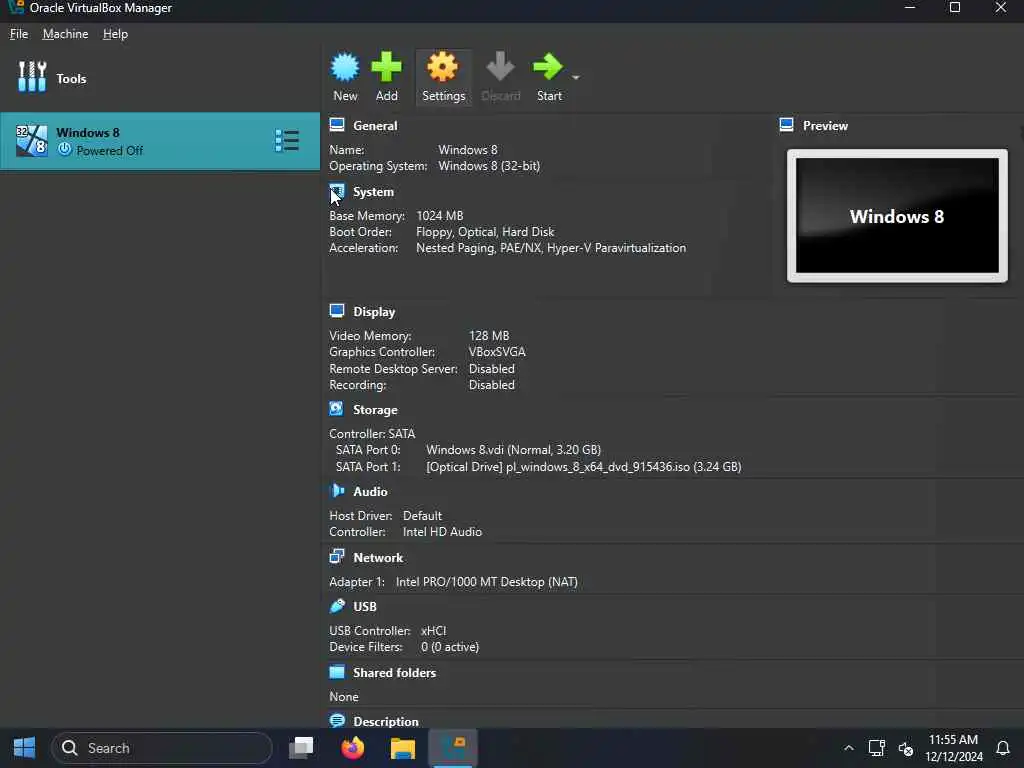Open the Start button dropdown arrow
The height and width of the screenshot is (768, 1024).
pos(575,77)
